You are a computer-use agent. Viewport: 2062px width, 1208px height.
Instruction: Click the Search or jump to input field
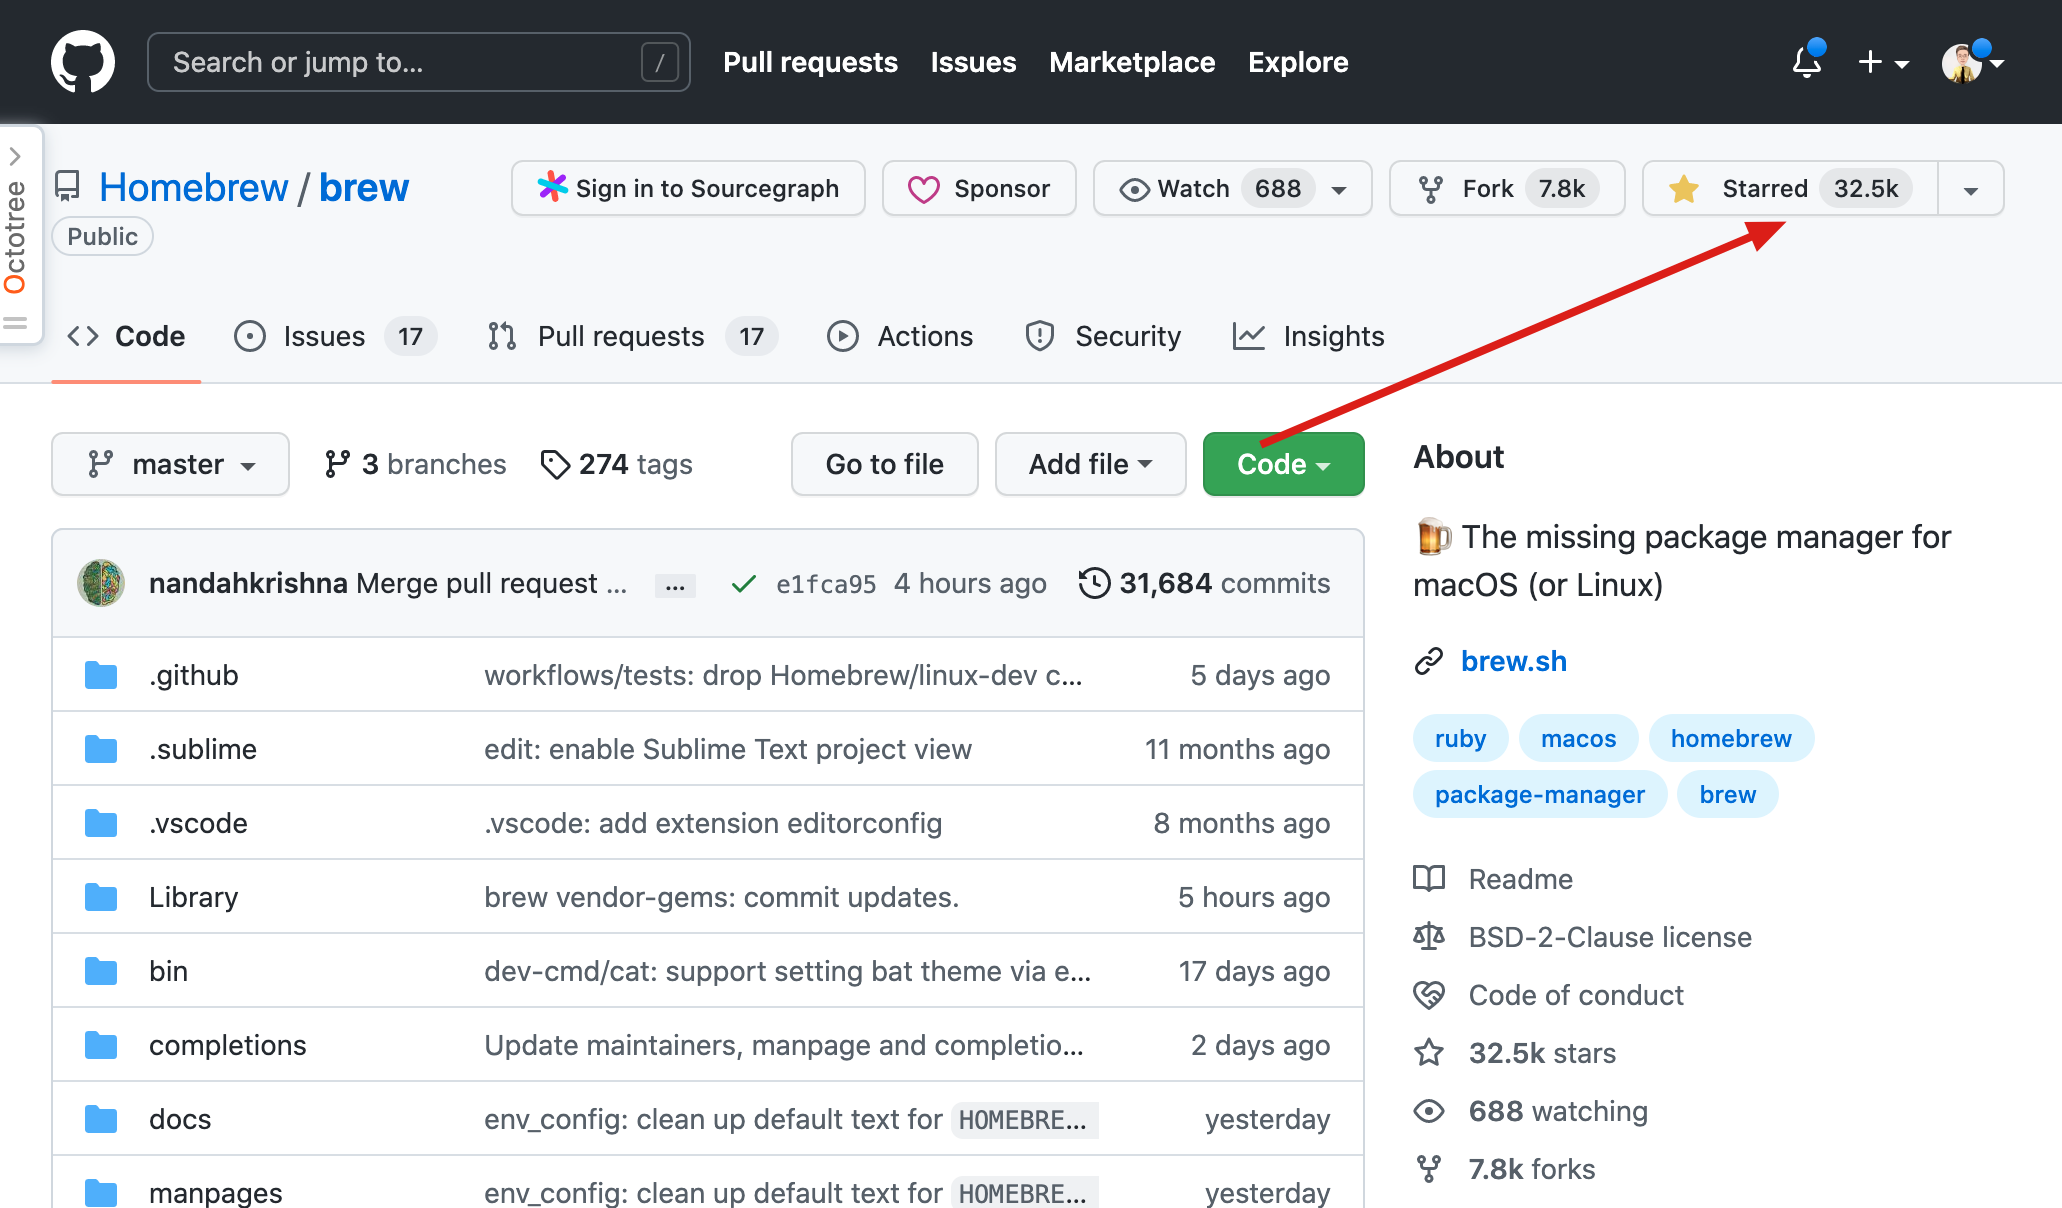point(401,62)
